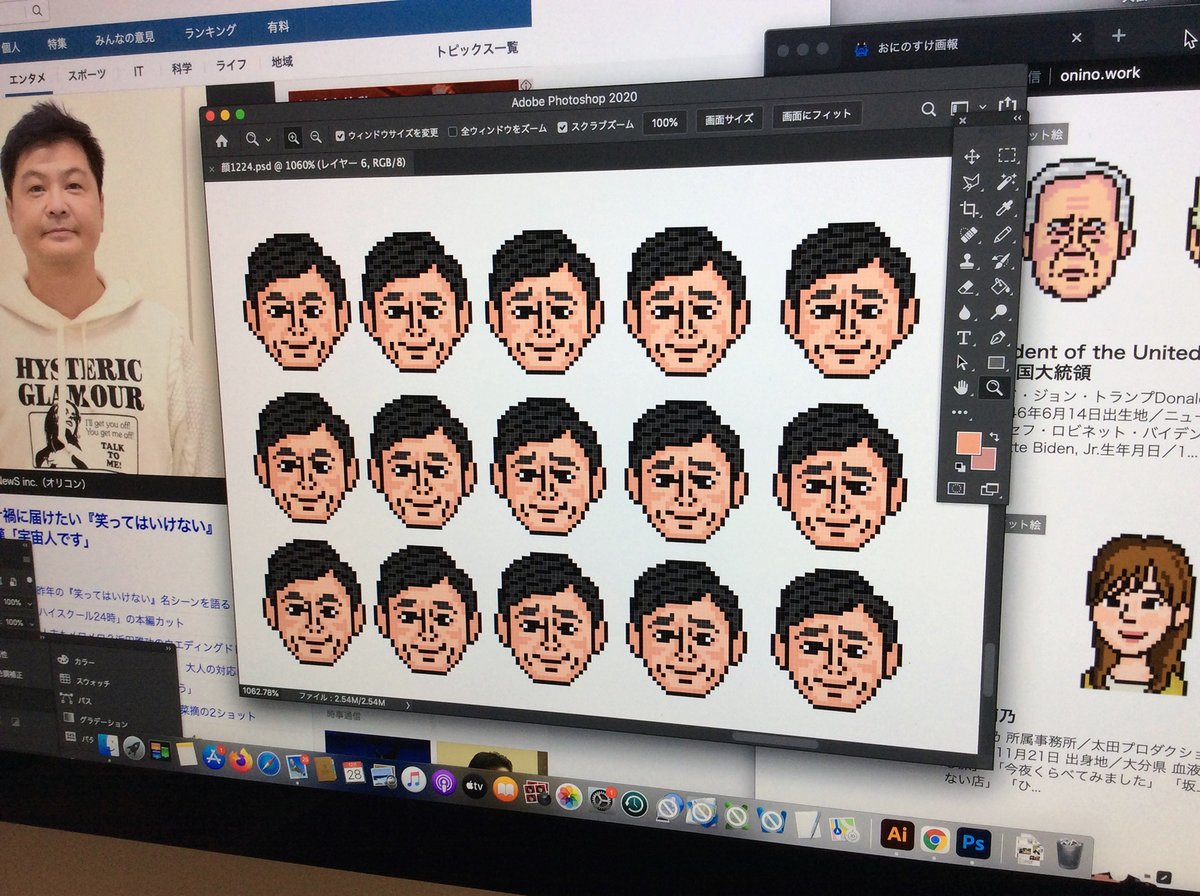
Task: Click ランキング in news site navigation
Action: click(x=210, y=33)
